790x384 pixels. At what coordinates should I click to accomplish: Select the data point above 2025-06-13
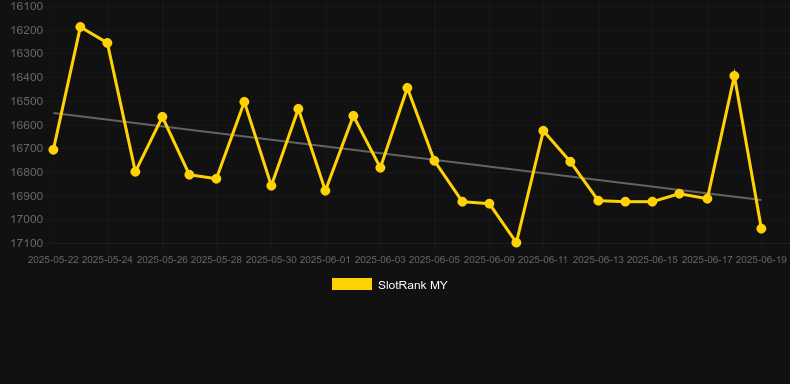pyautogui.click(x=598, y=201)
